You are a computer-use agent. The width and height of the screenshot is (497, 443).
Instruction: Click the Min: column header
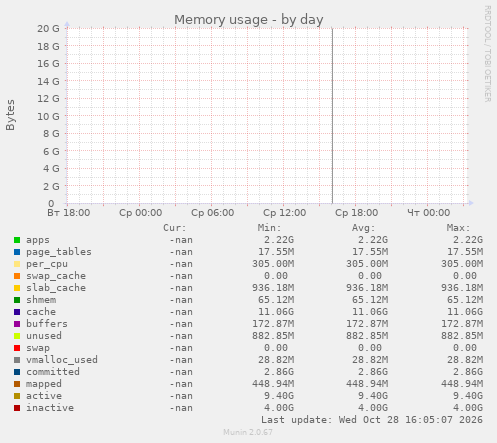pos(269,228)
